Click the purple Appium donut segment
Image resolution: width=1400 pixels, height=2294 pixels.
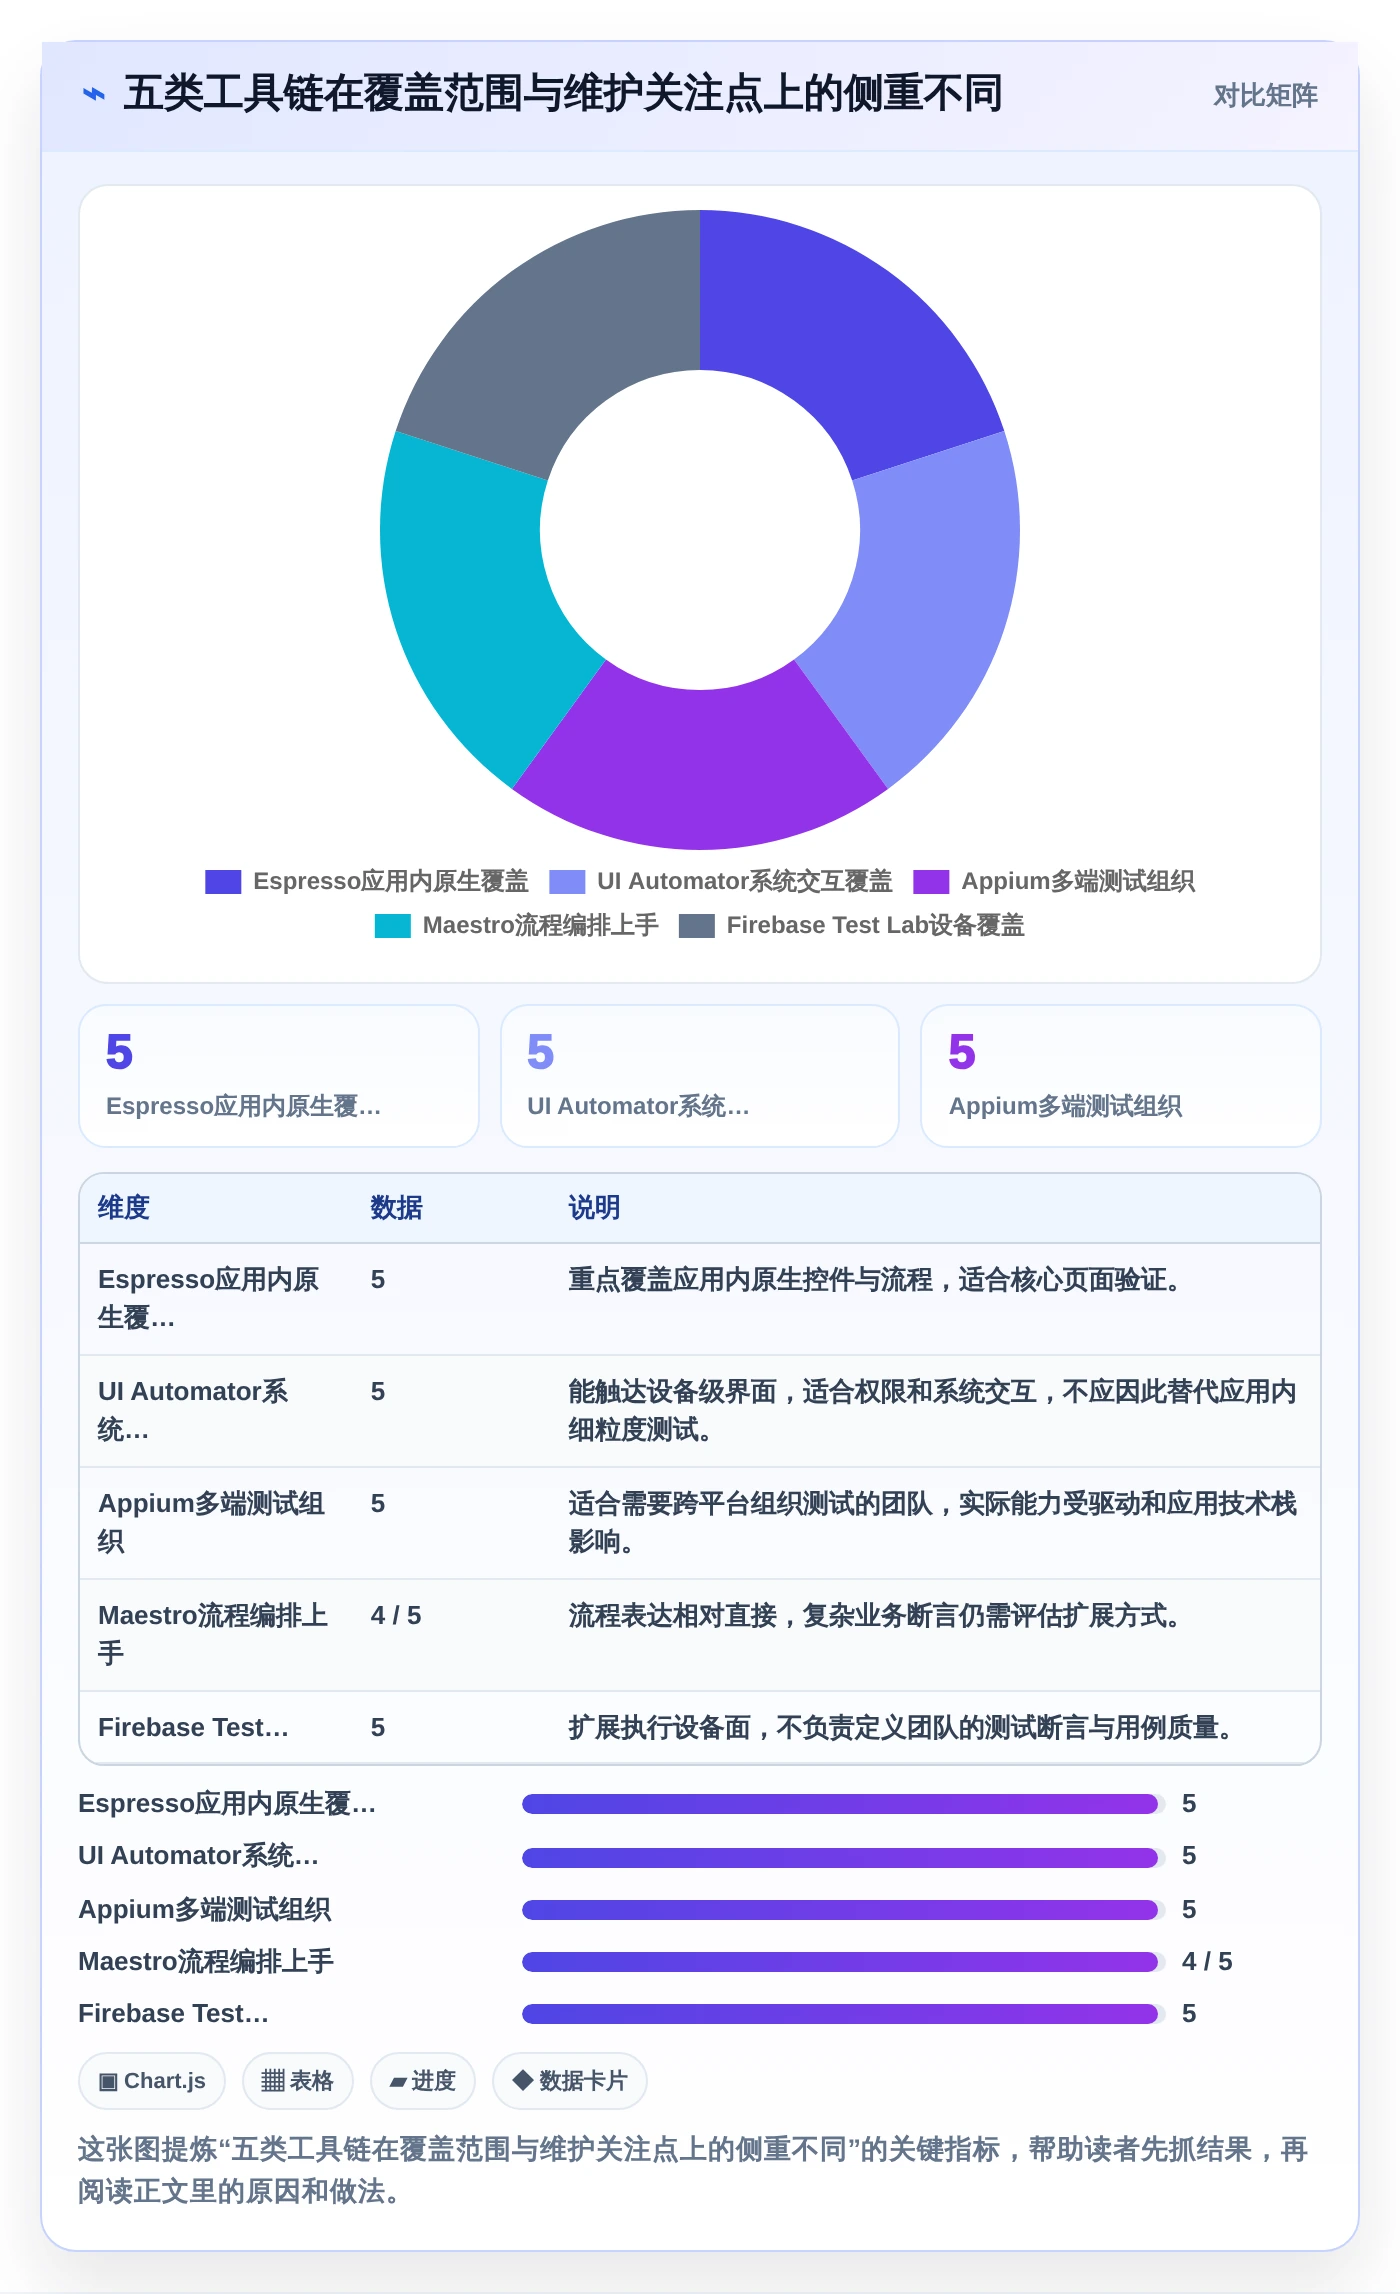700,770
